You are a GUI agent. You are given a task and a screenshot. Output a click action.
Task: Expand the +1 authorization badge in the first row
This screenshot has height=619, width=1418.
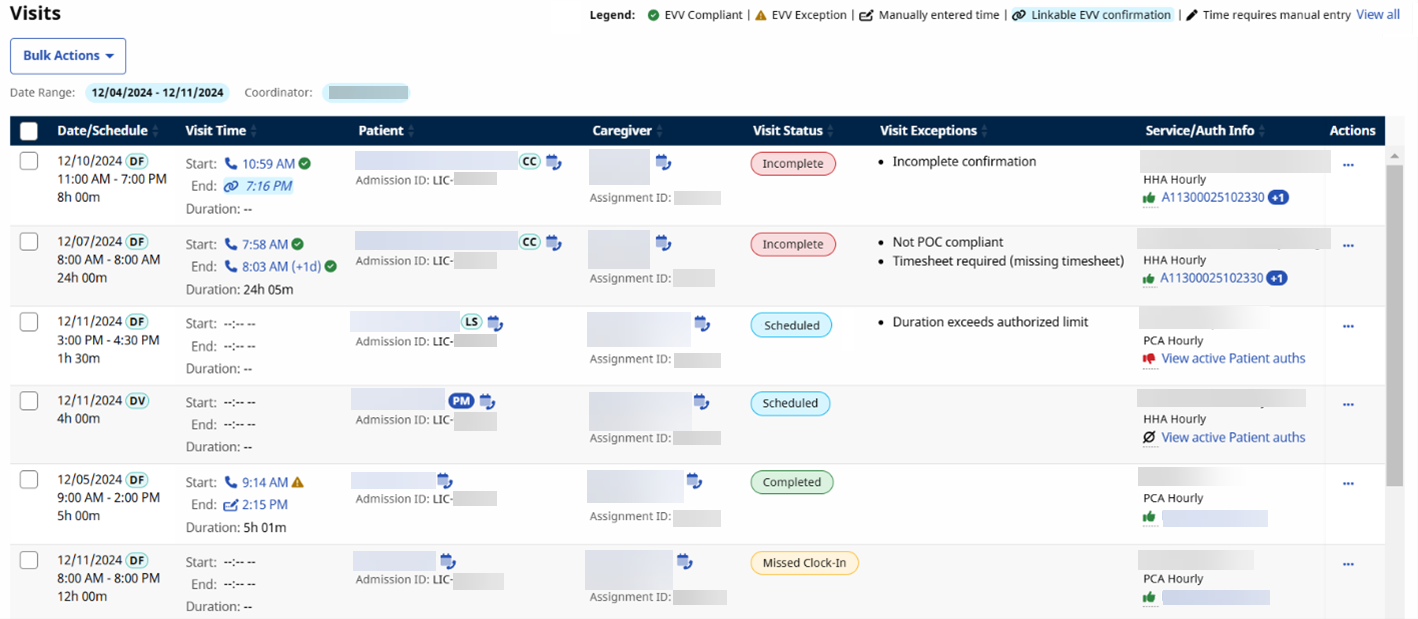(1278, 198)
